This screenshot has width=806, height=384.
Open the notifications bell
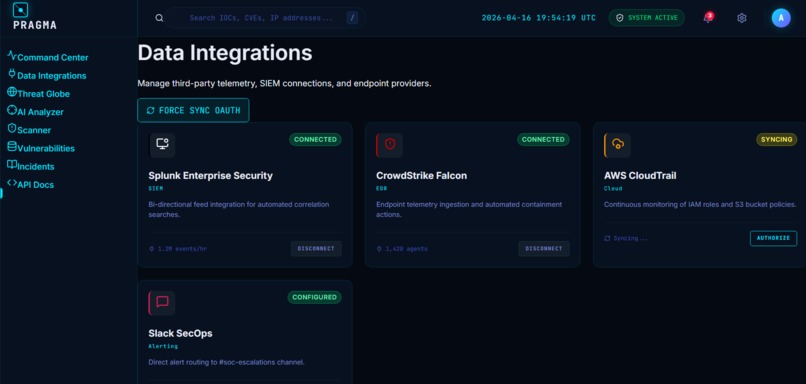pyautogui.click(x=708, y=18)
